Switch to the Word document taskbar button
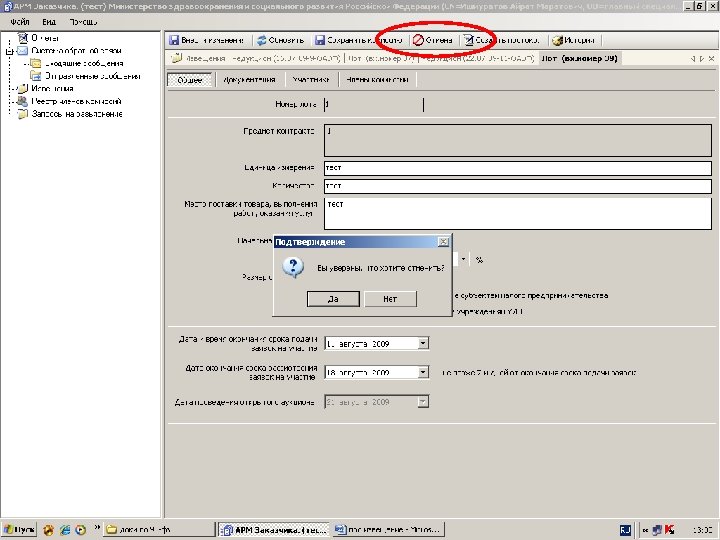This screenshot has width=720, height=540. 388,530
